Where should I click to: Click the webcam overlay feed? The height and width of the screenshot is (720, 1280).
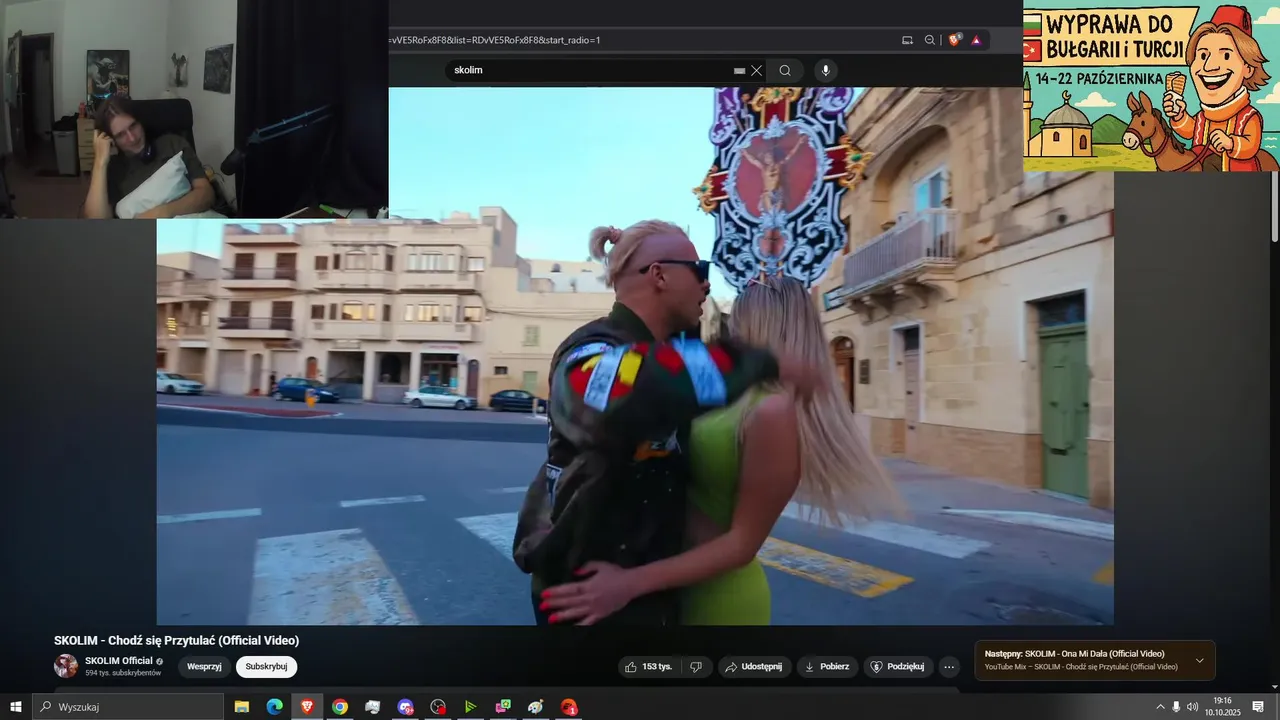tap(194, 109)
